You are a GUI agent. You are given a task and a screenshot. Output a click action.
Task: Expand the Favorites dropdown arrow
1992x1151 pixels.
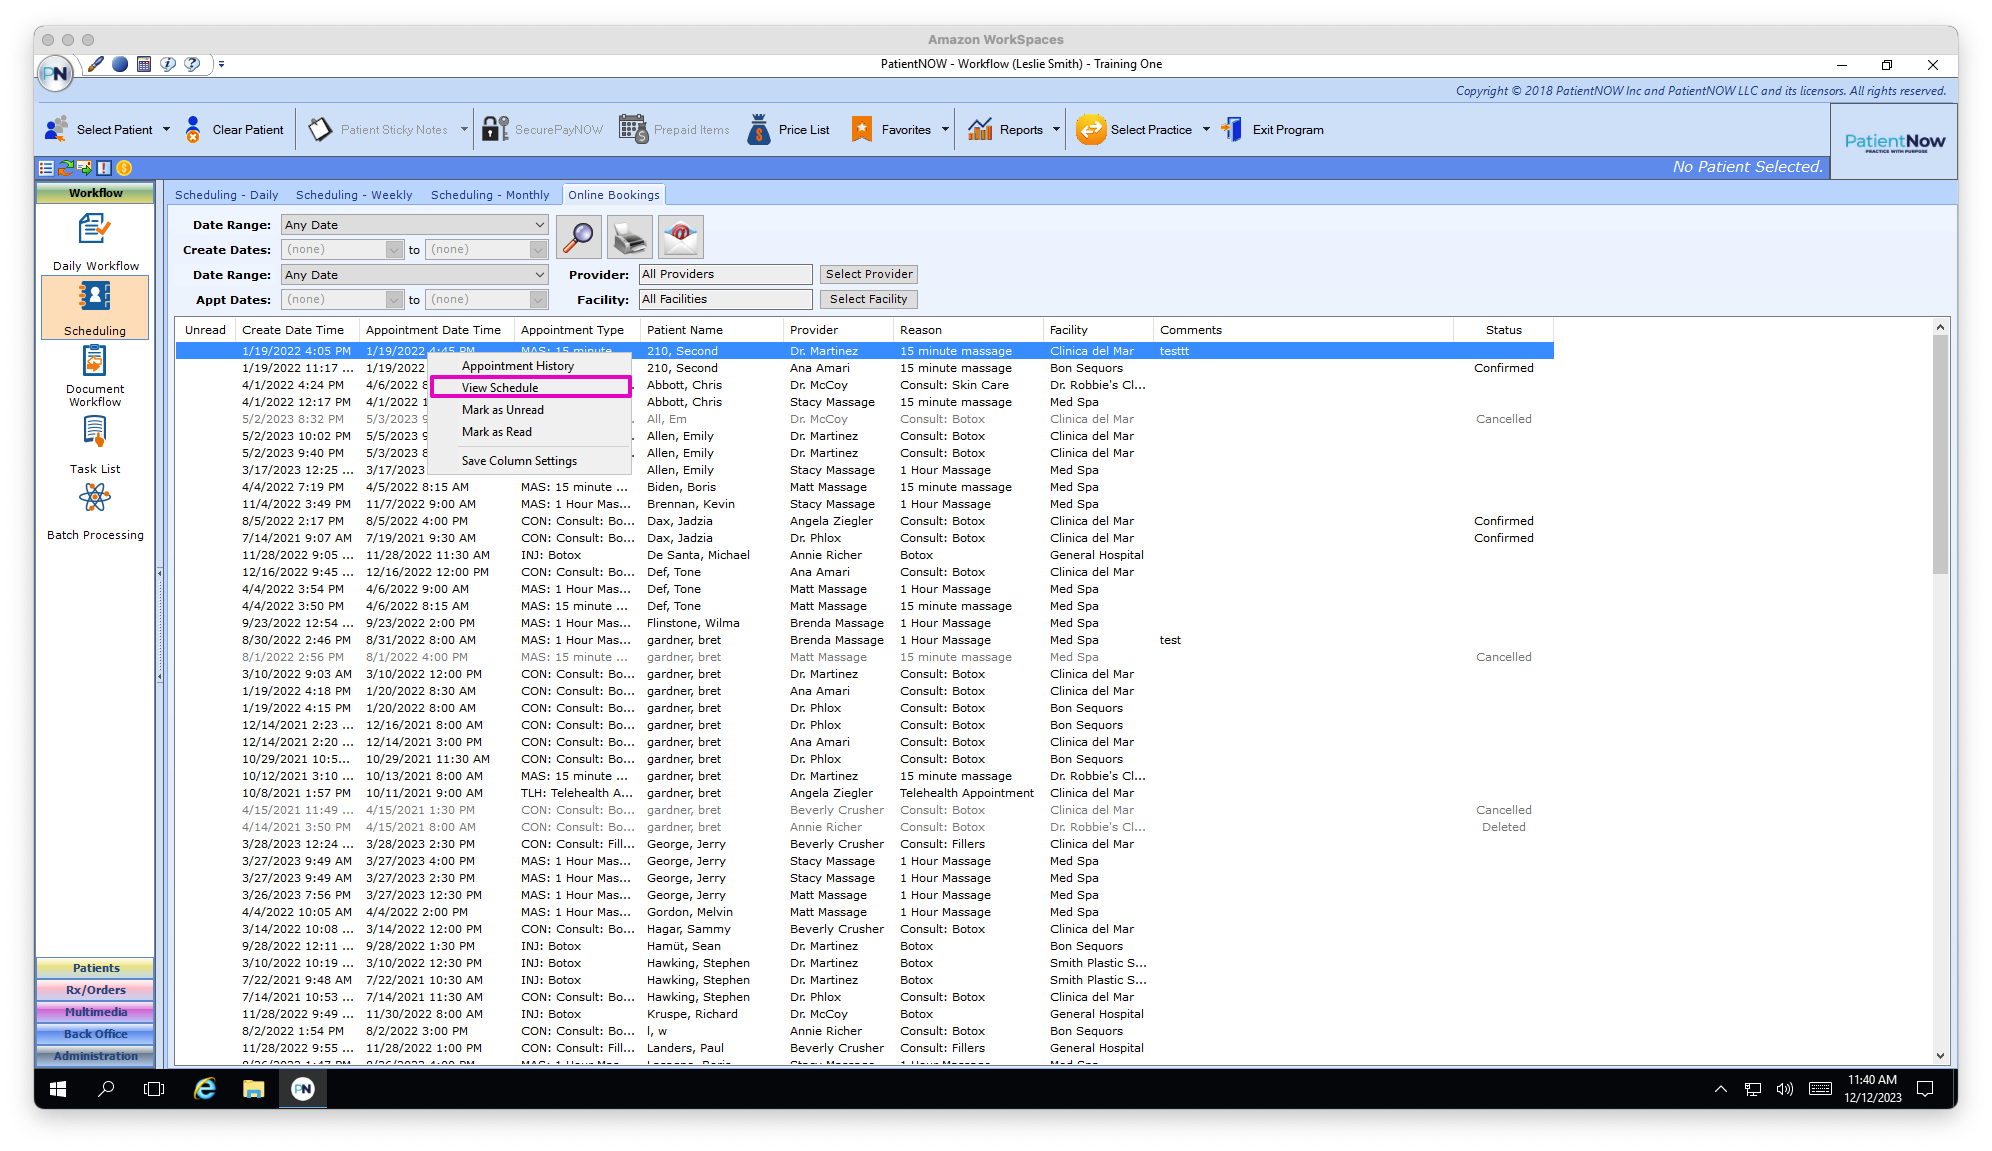(943, 129)
